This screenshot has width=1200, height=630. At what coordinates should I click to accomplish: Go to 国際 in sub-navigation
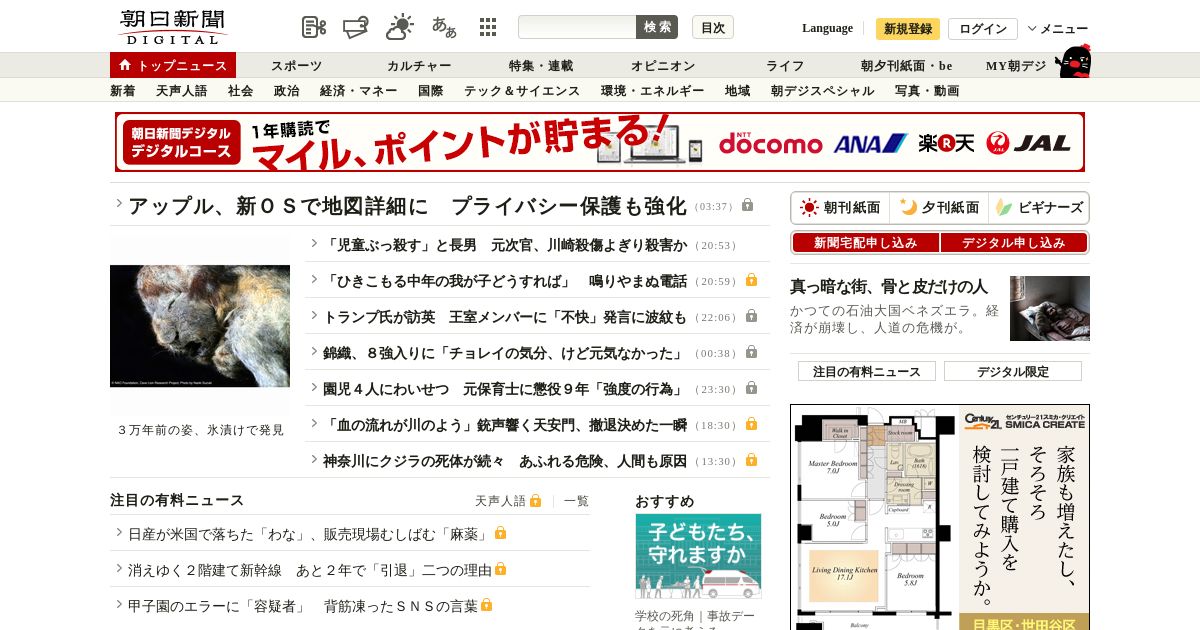[x=431, y=91]
